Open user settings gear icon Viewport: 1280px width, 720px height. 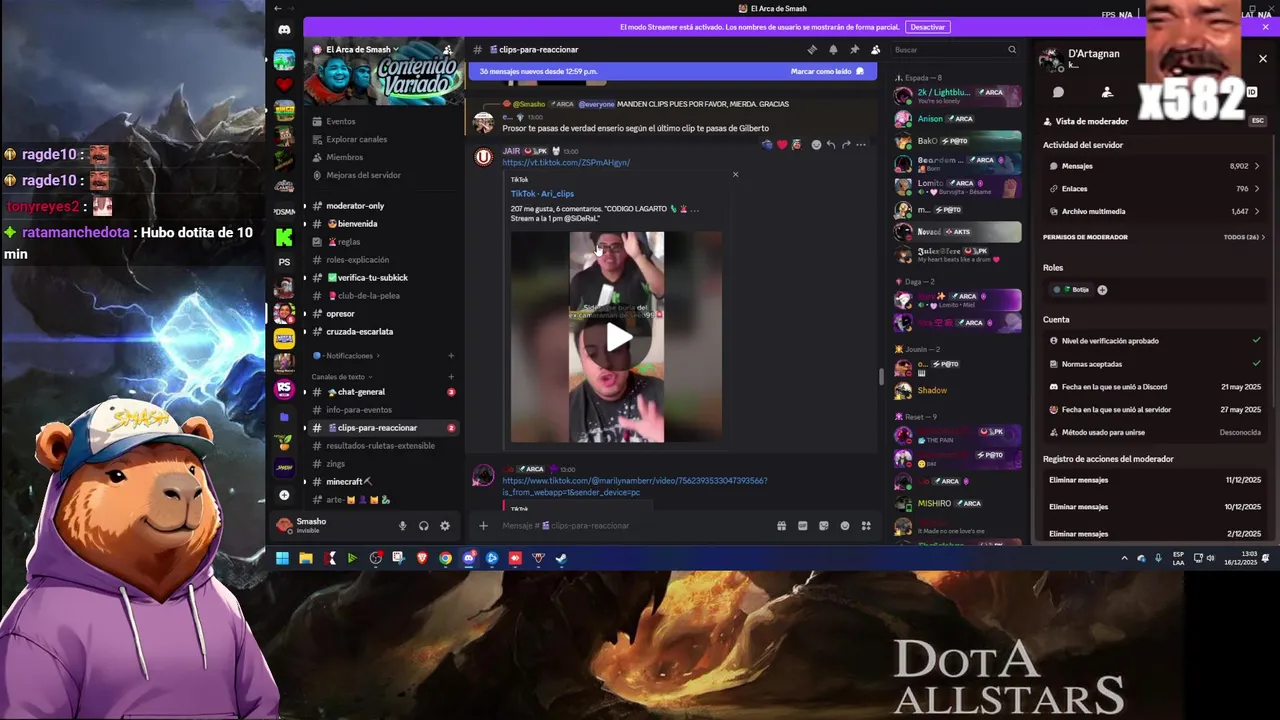pos(445,526)
